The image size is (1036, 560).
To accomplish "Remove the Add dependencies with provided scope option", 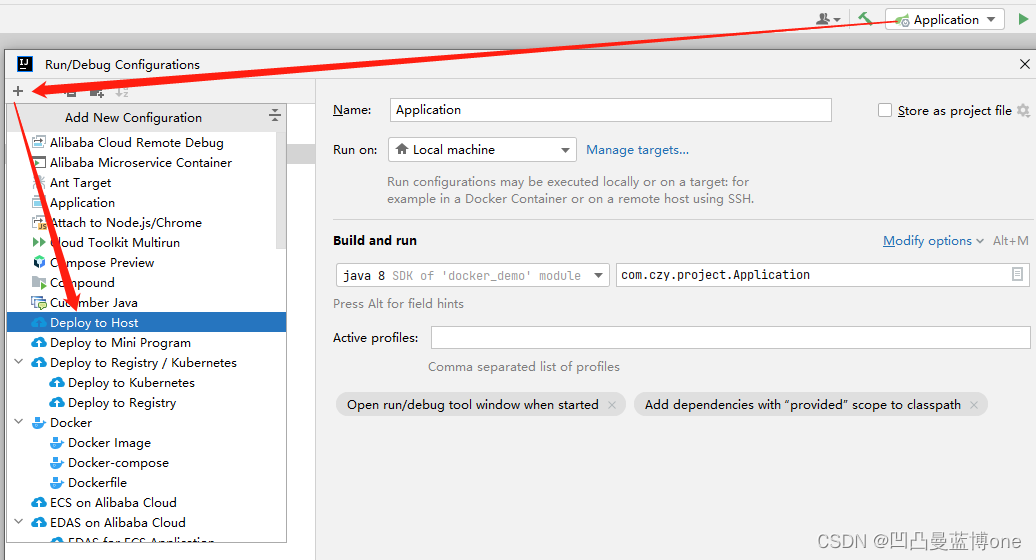I will pos(974,405).
